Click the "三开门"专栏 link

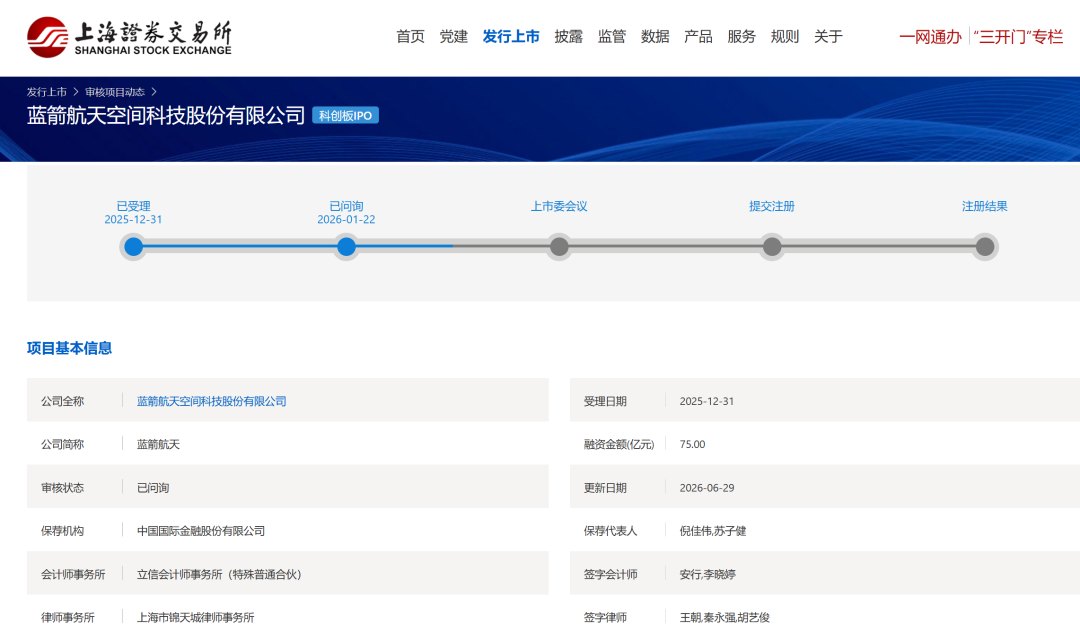(1019, 37)
